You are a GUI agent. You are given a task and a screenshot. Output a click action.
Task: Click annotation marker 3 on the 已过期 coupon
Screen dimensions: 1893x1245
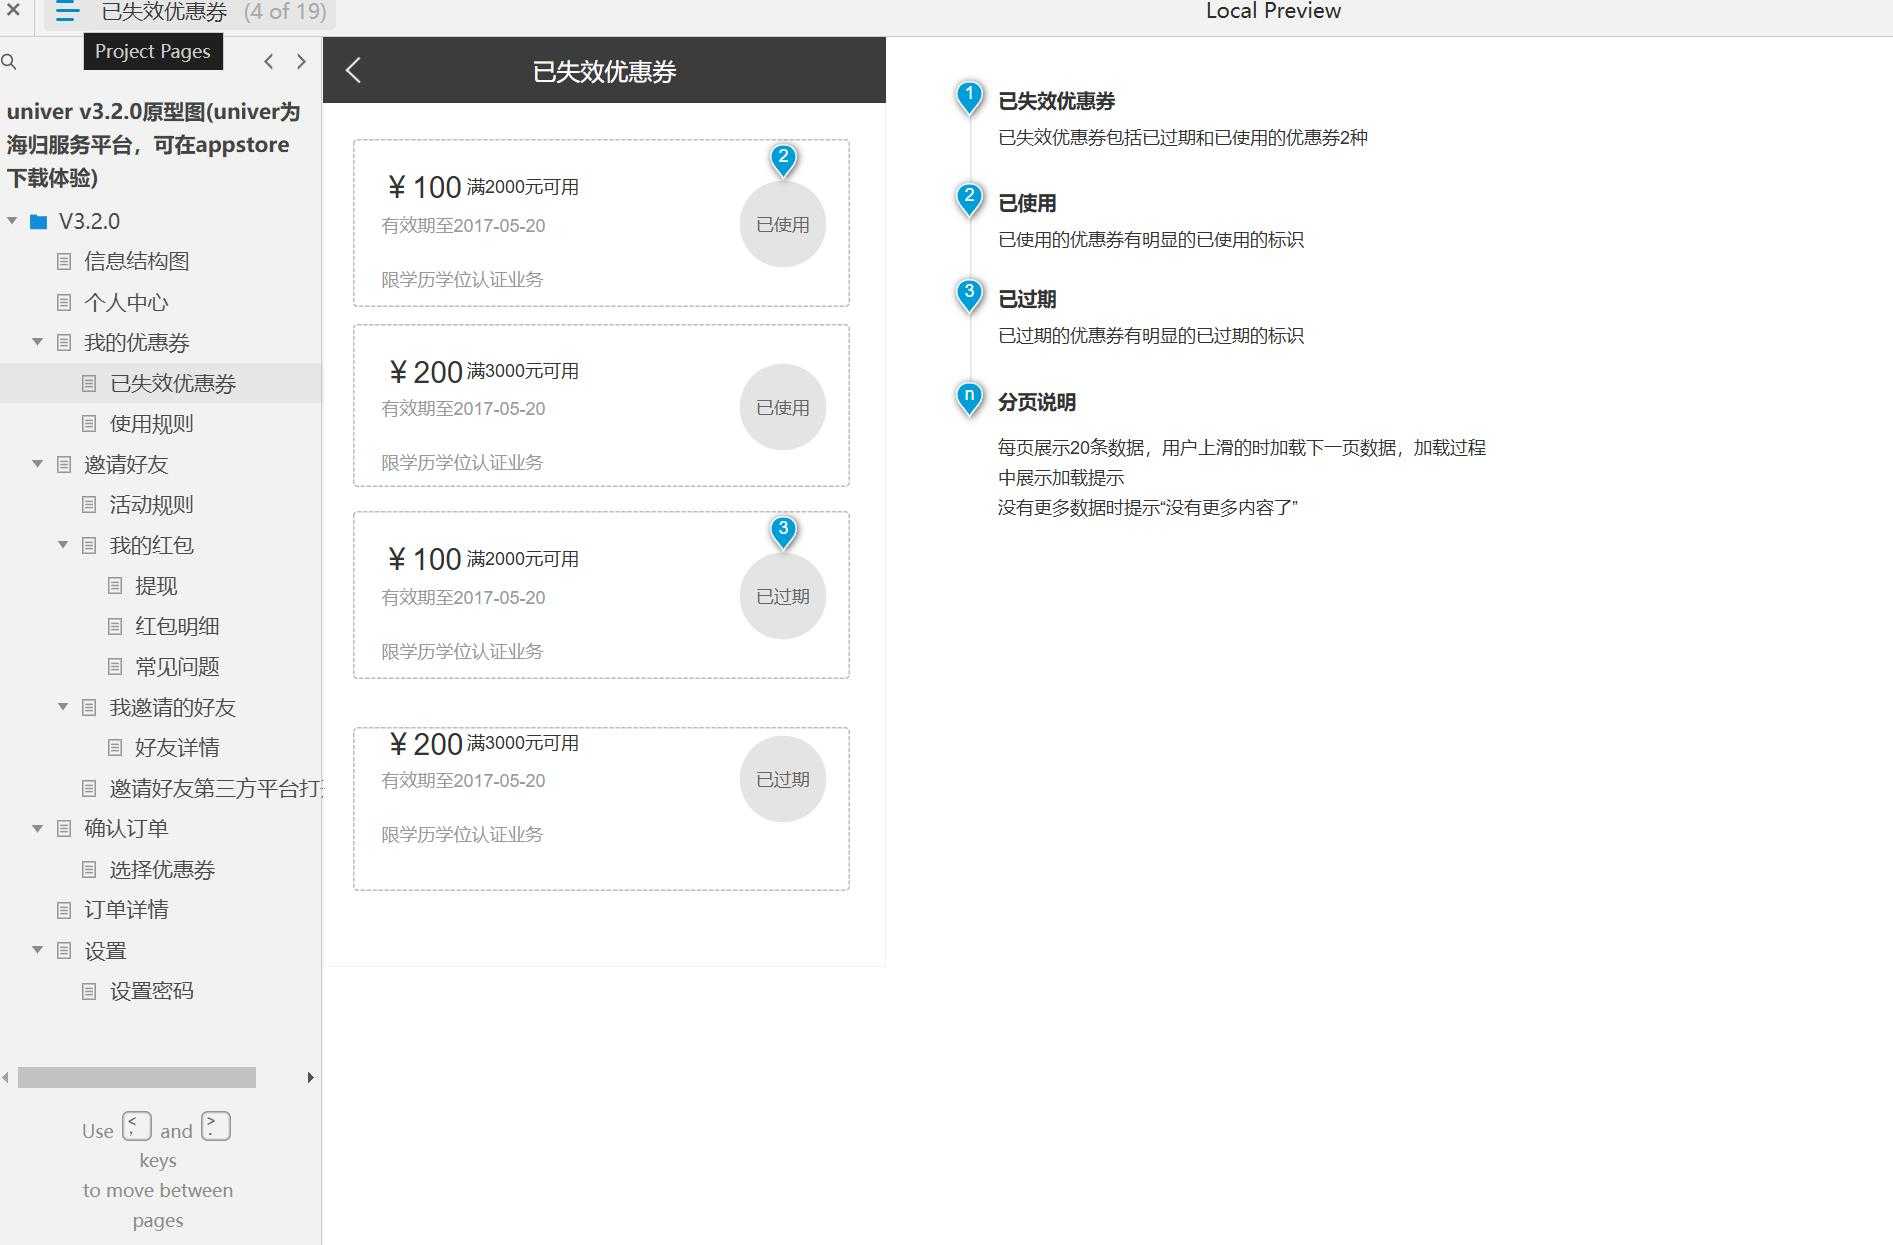tap(783, 531)
